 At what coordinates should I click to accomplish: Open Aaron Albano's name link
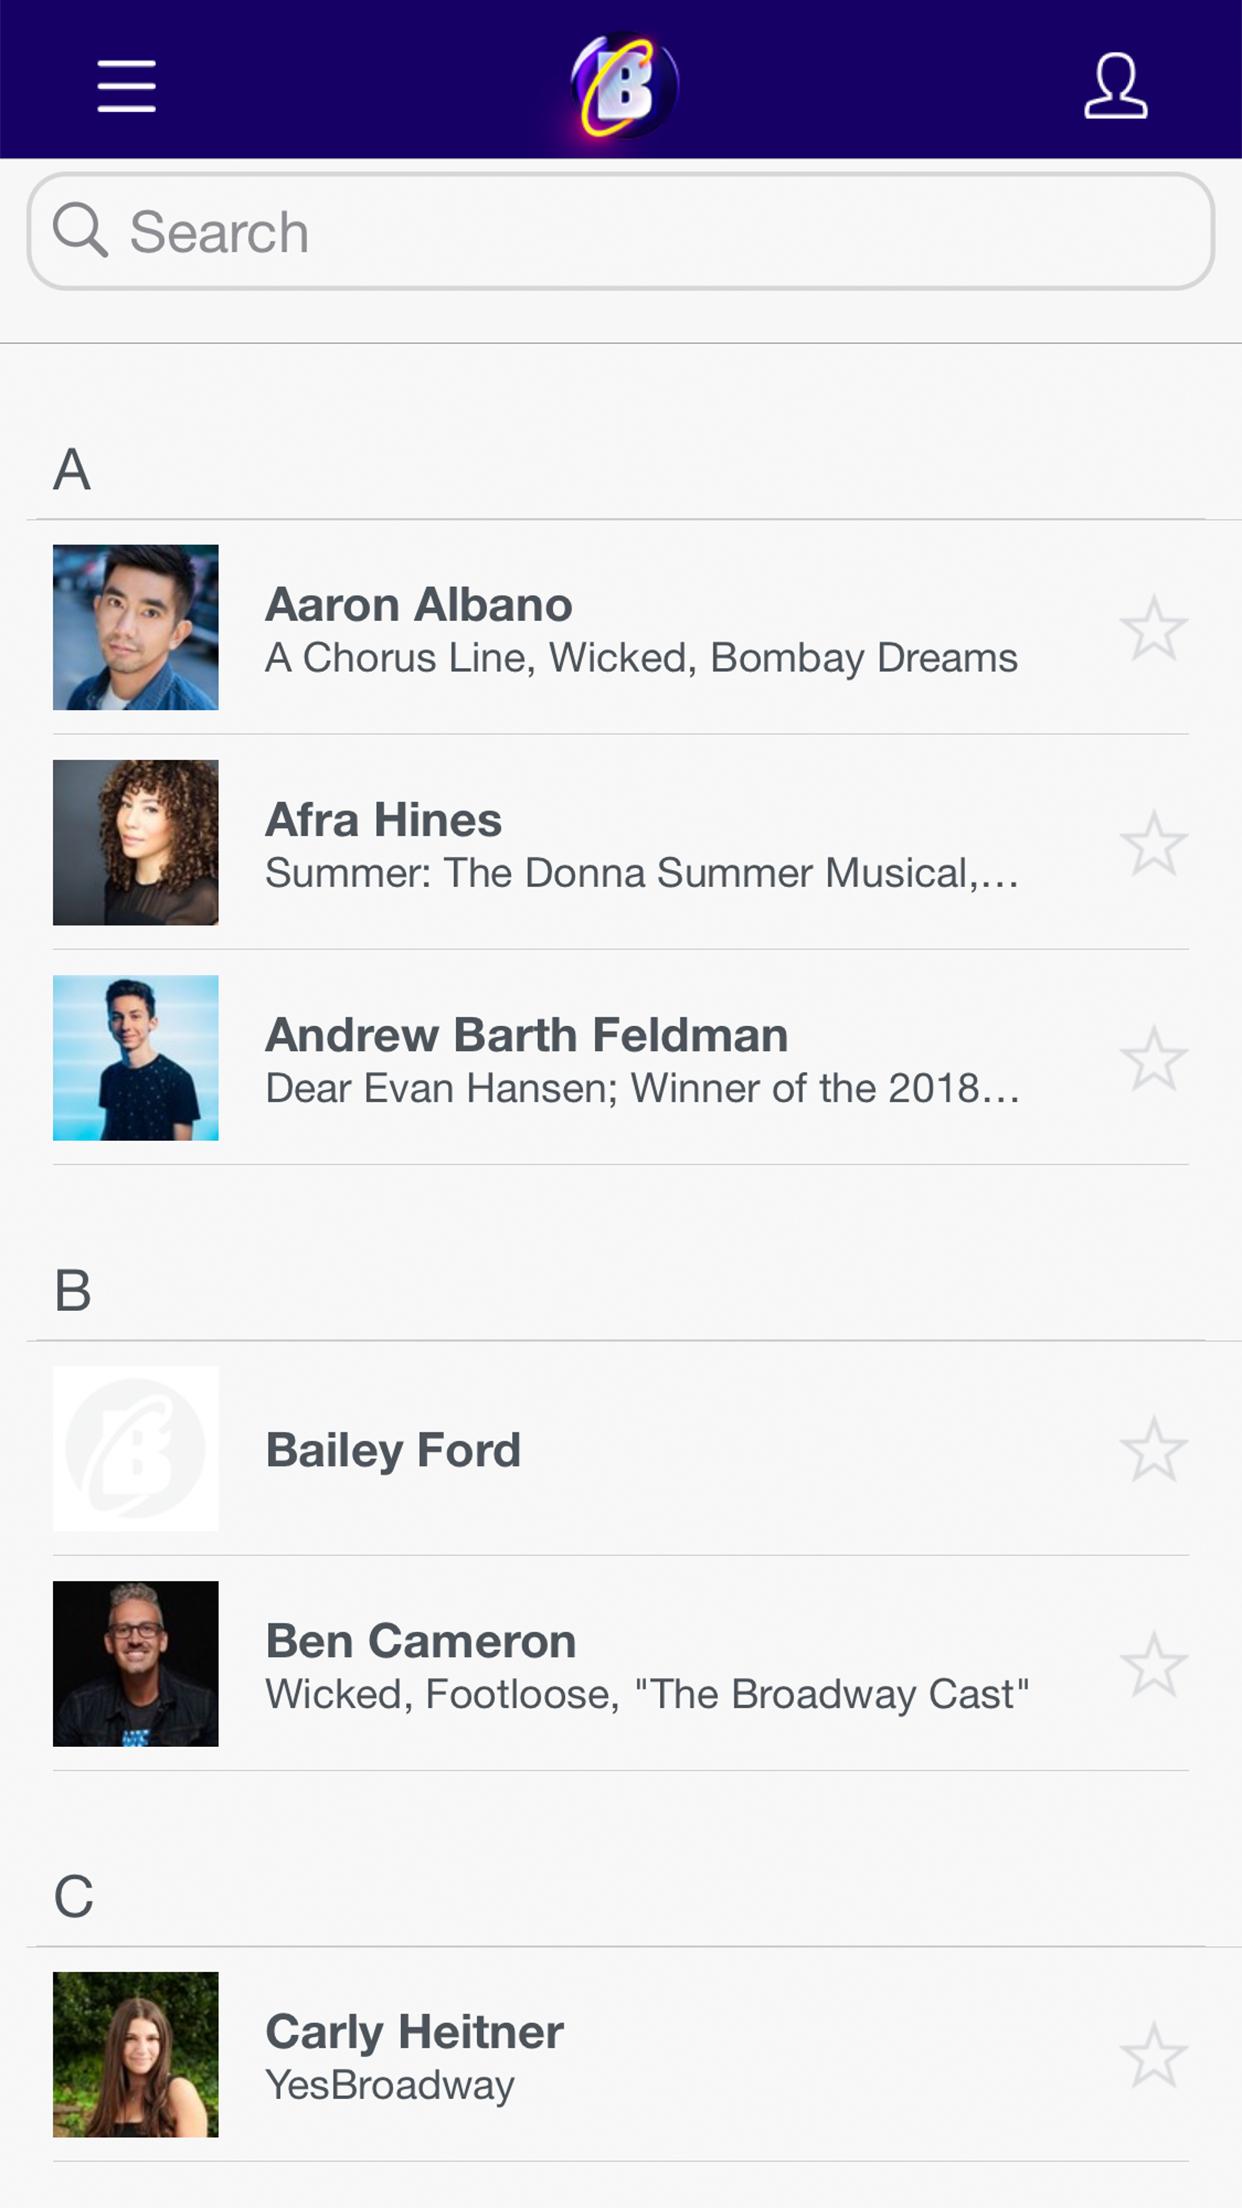coord(419,604)
